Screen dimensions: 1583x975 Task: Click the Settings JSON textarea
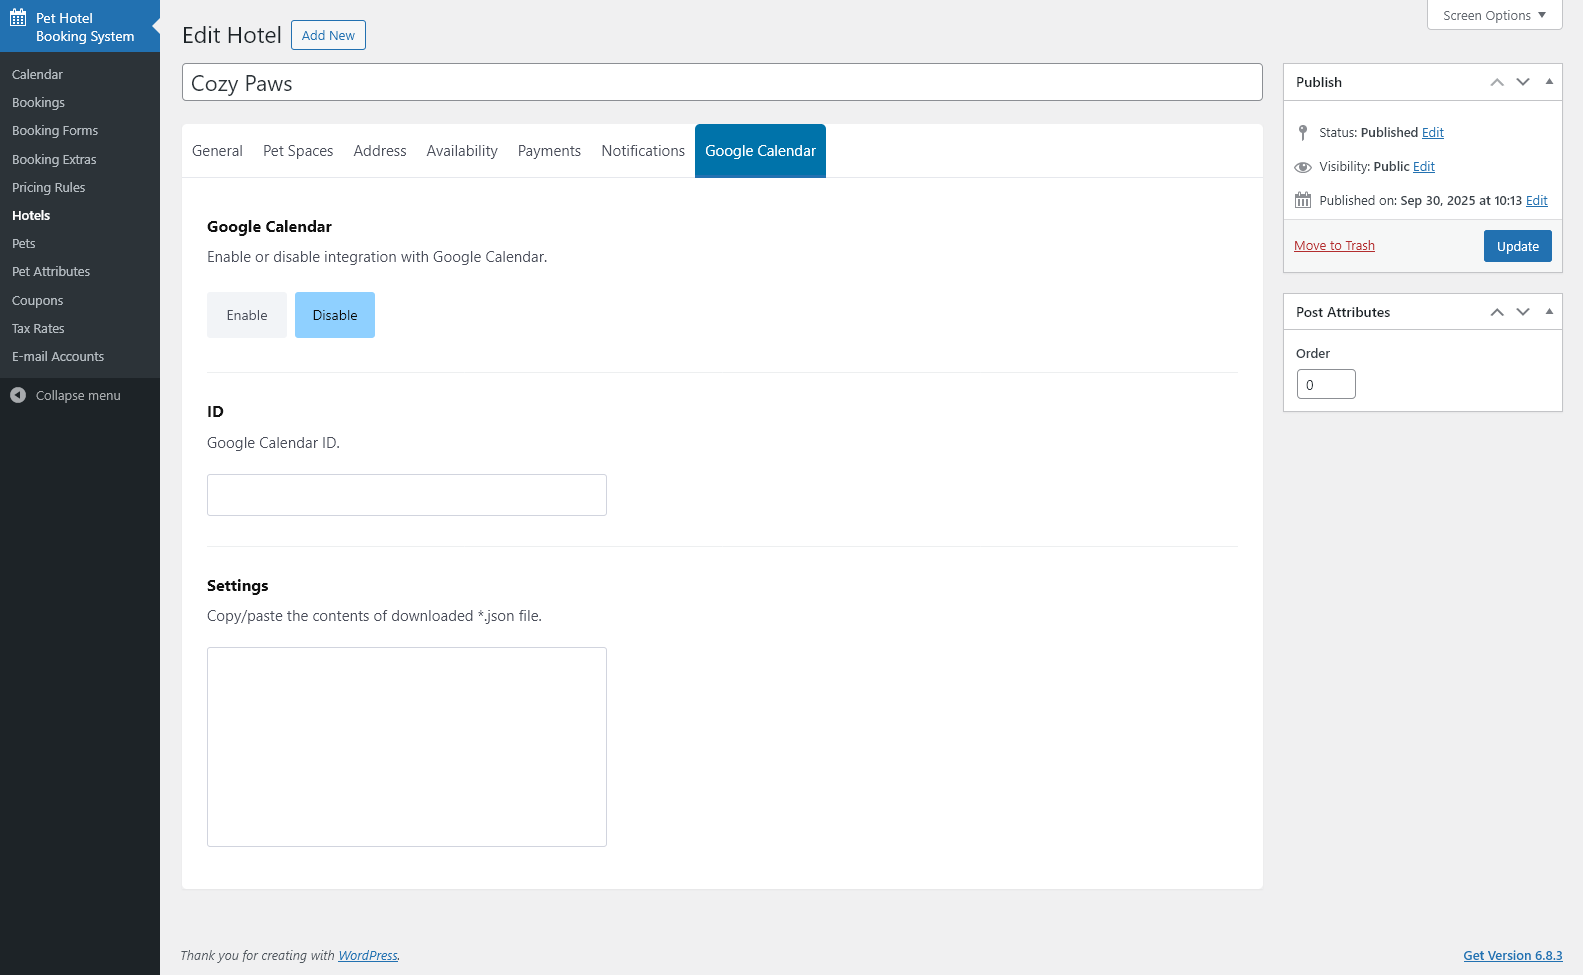[407, 747]
